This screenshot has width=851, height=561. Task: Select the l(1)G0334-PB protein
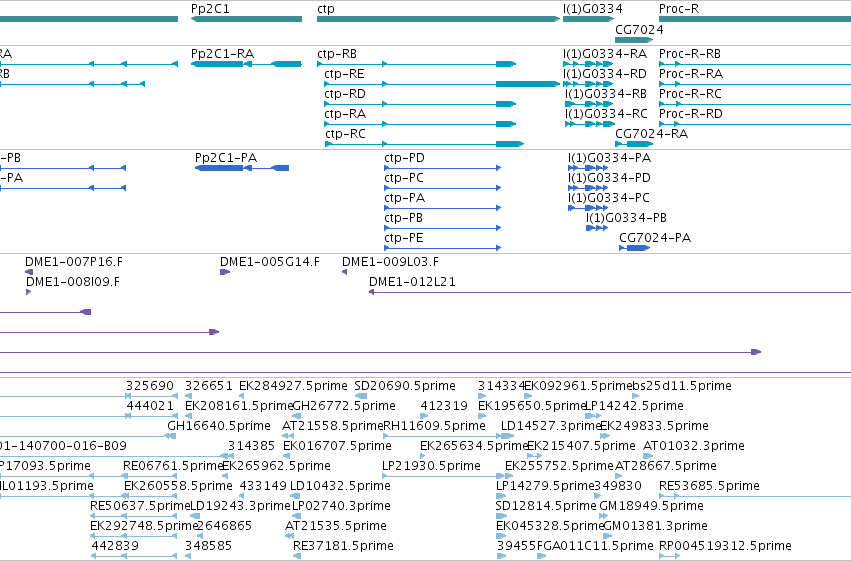pos(596,228)
